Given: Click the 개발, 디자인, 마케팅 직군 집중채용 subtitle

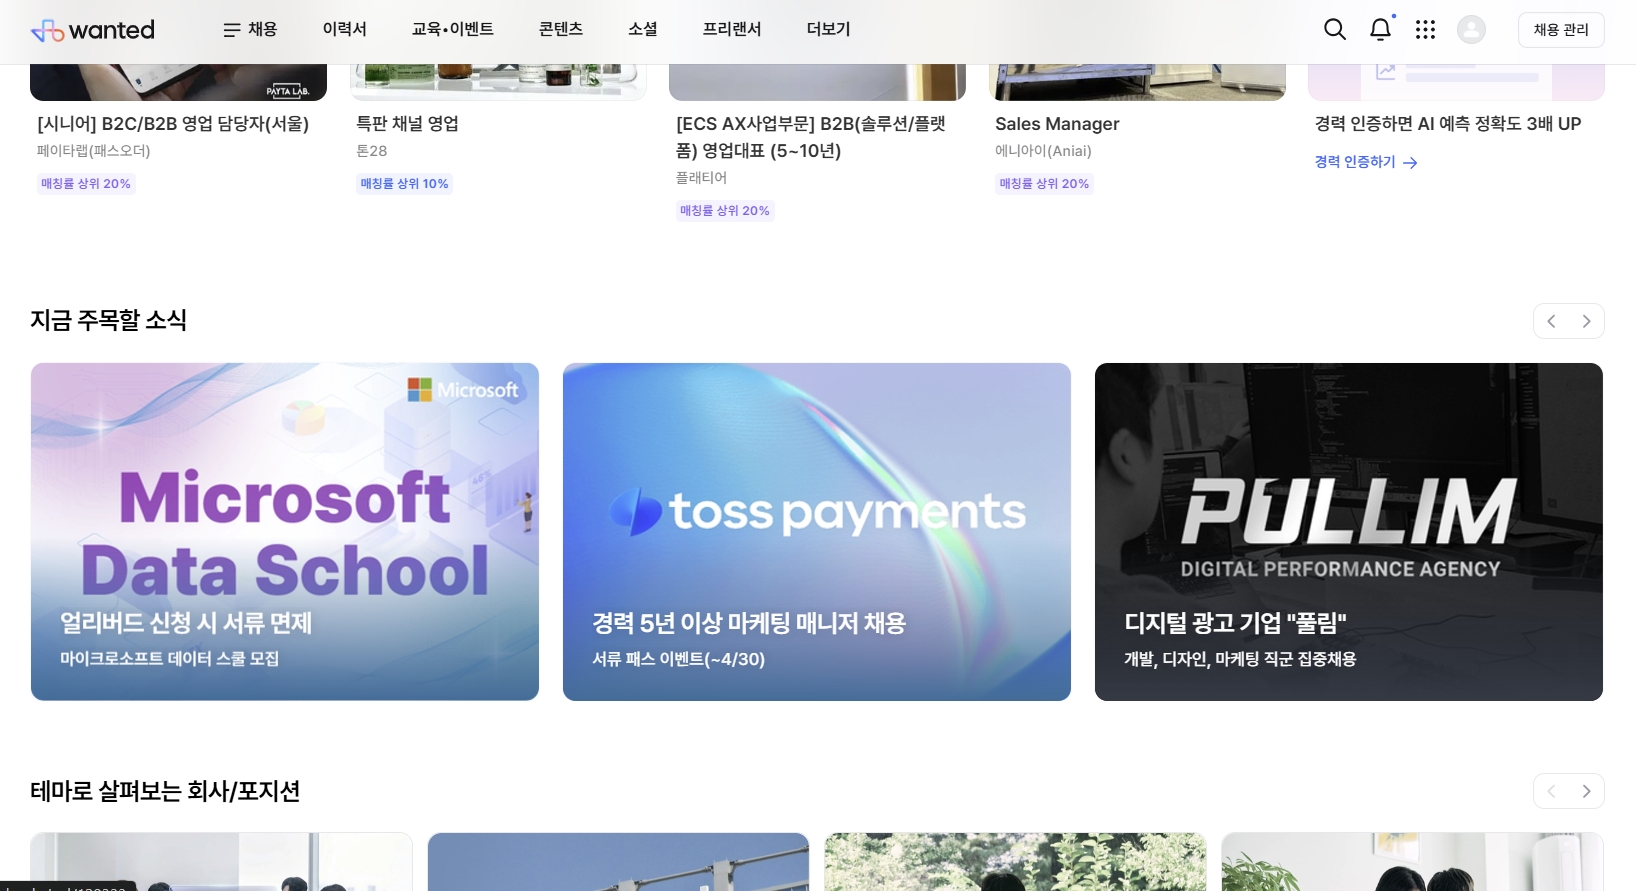Looking at the screenshot, I should [1240, 659].
